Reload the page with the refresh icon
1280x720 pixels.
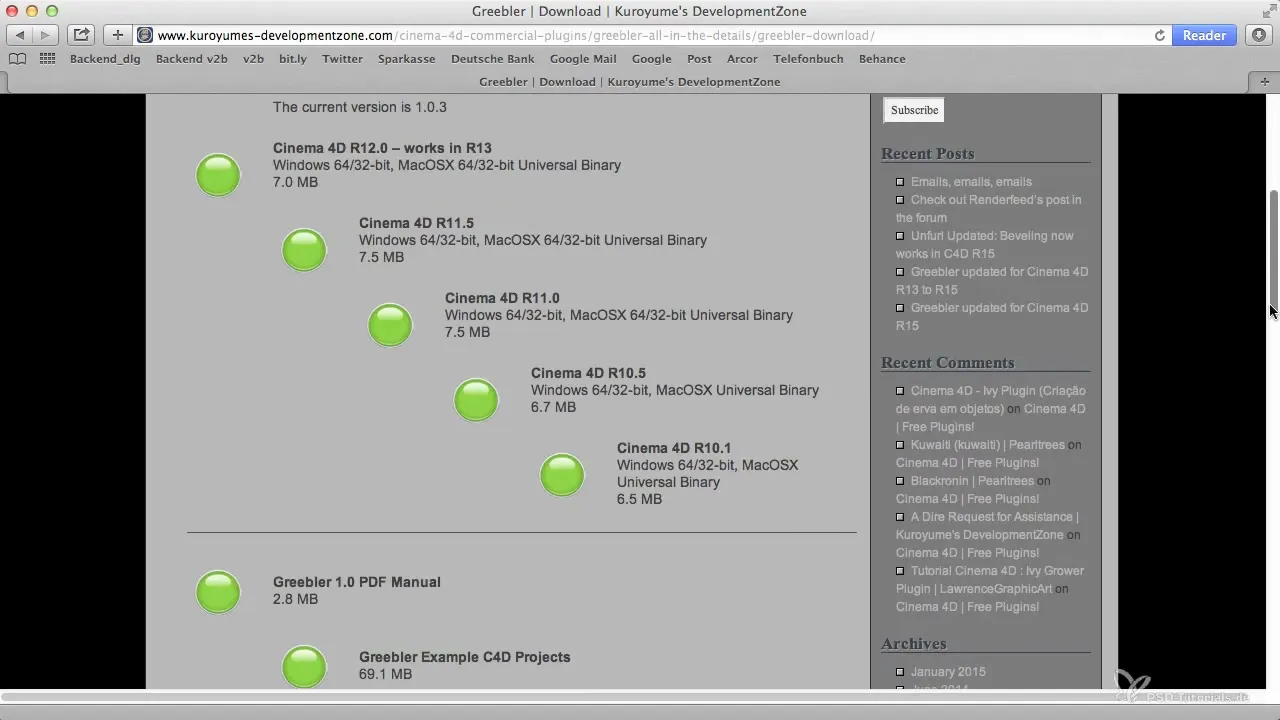[x=1160, y=35]
